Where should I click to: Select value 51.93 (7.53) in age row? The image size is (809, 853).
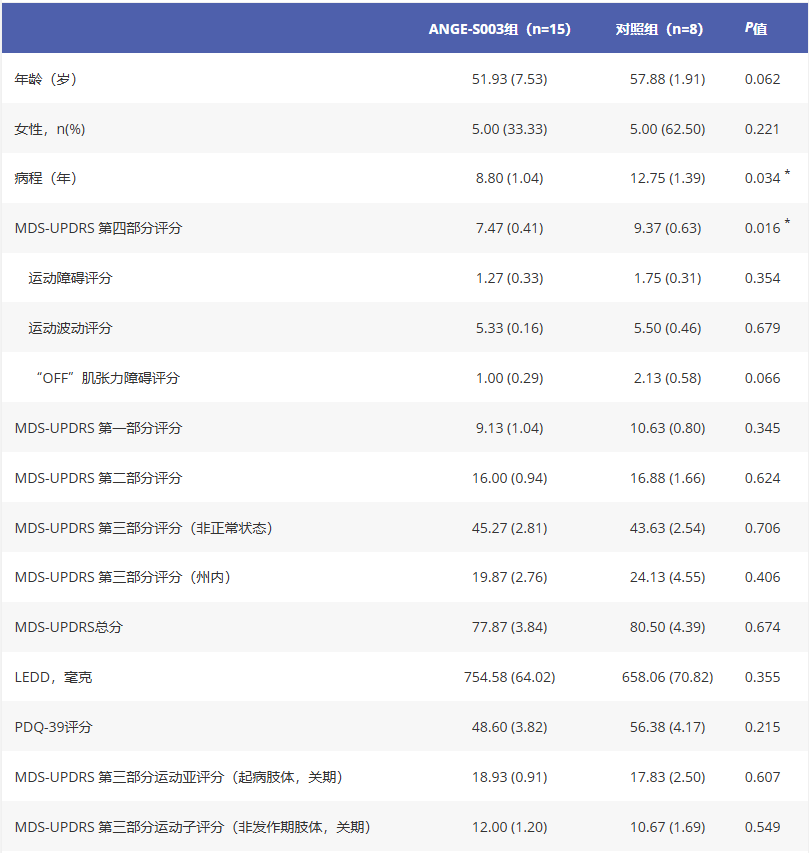pos(510,79)
